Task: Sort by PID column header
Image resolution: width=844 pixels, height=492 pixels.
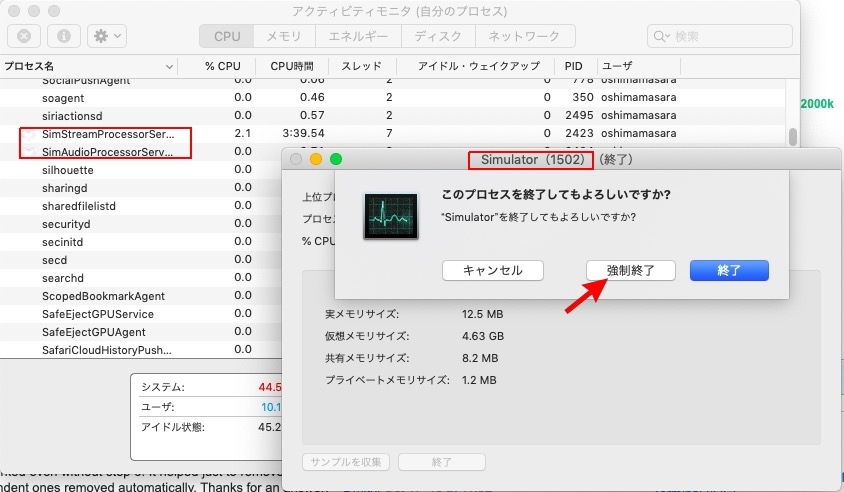Action: point(574,66)
